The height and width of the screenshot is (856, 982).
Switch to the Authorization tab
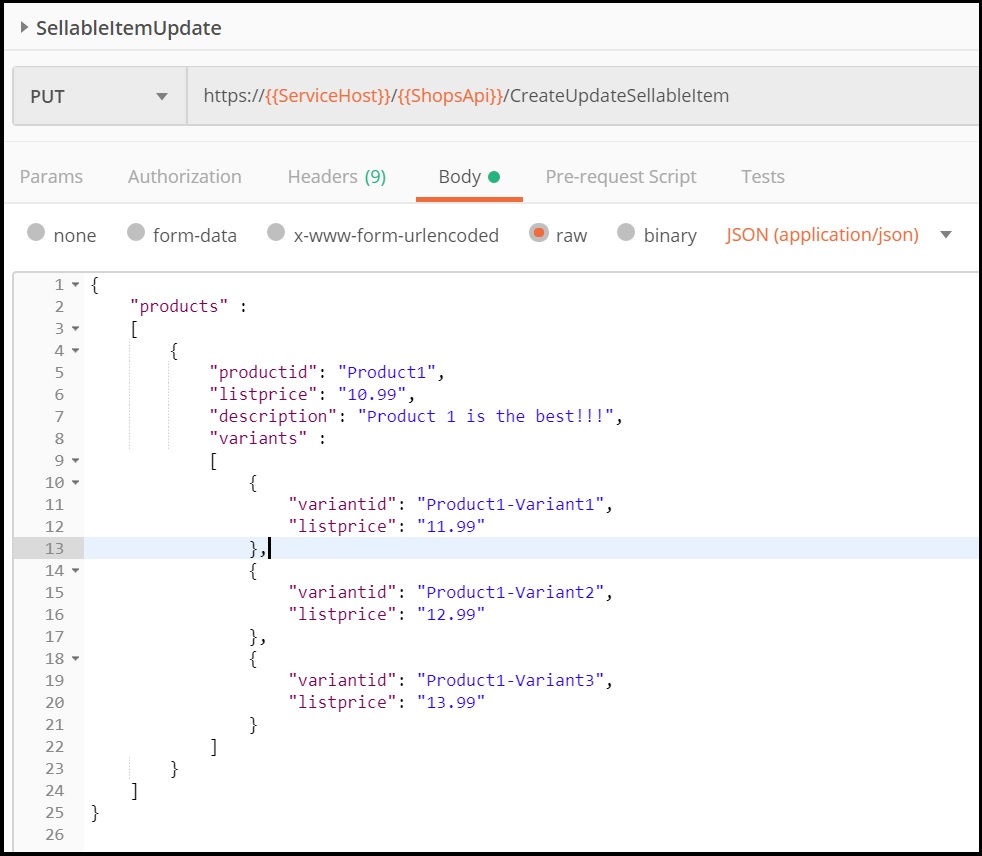pyautogui.click(x=185, y=177)
